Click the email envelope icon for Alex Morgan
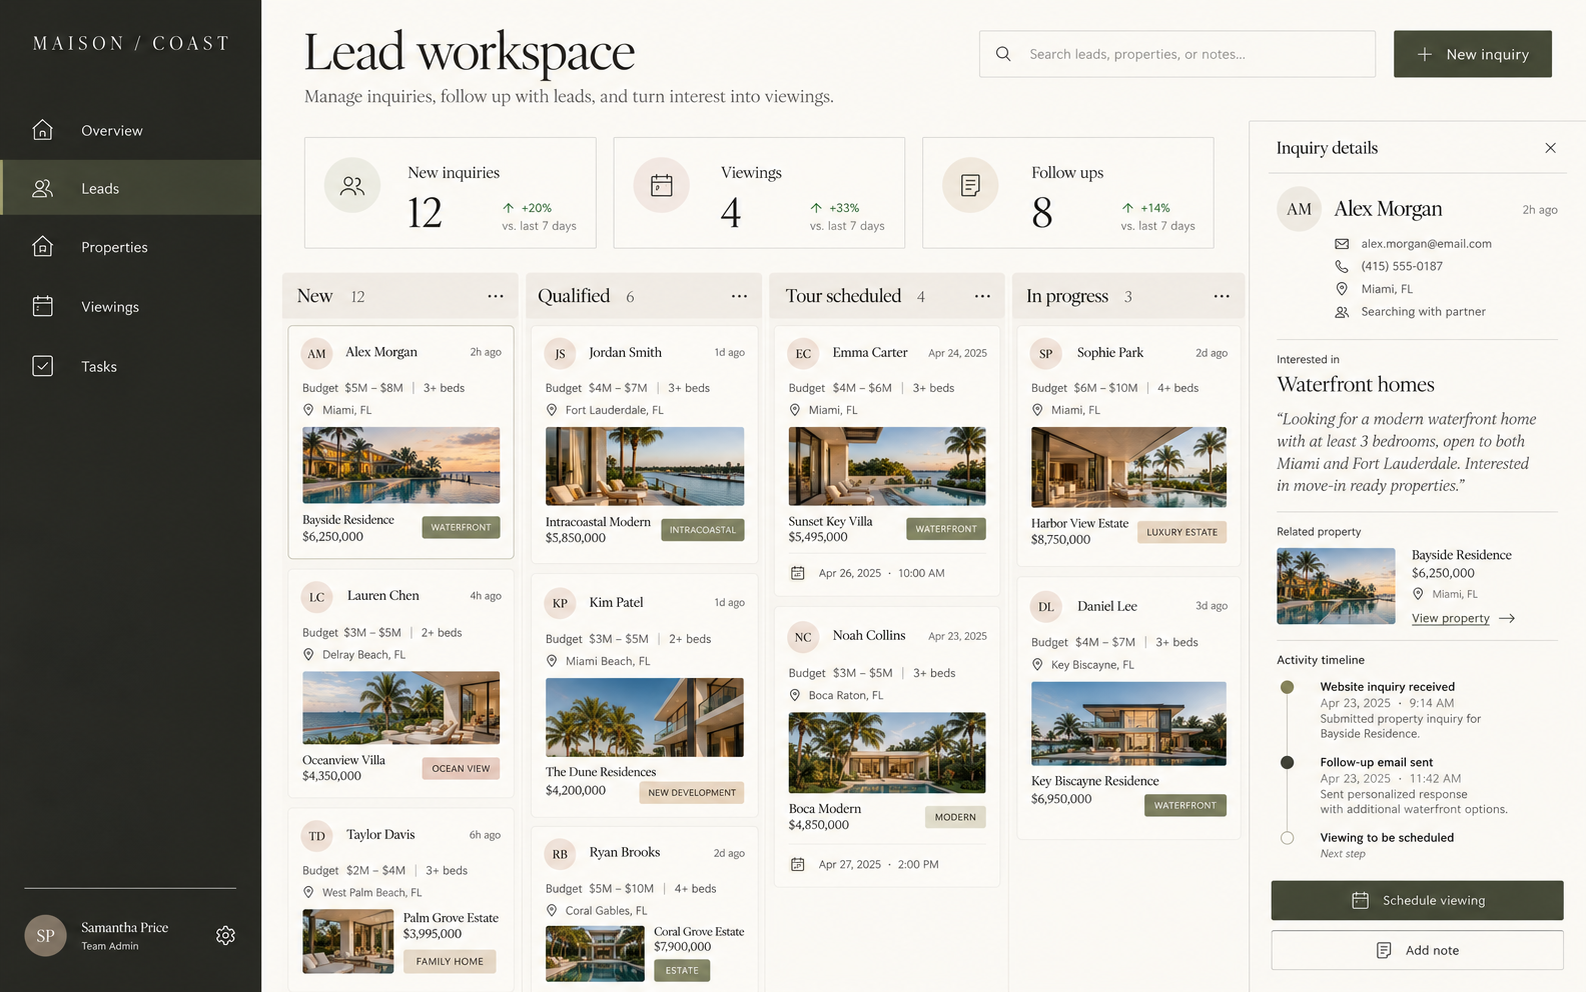The height and width of the screenshot is (992, 1586). click(1342, 244)
